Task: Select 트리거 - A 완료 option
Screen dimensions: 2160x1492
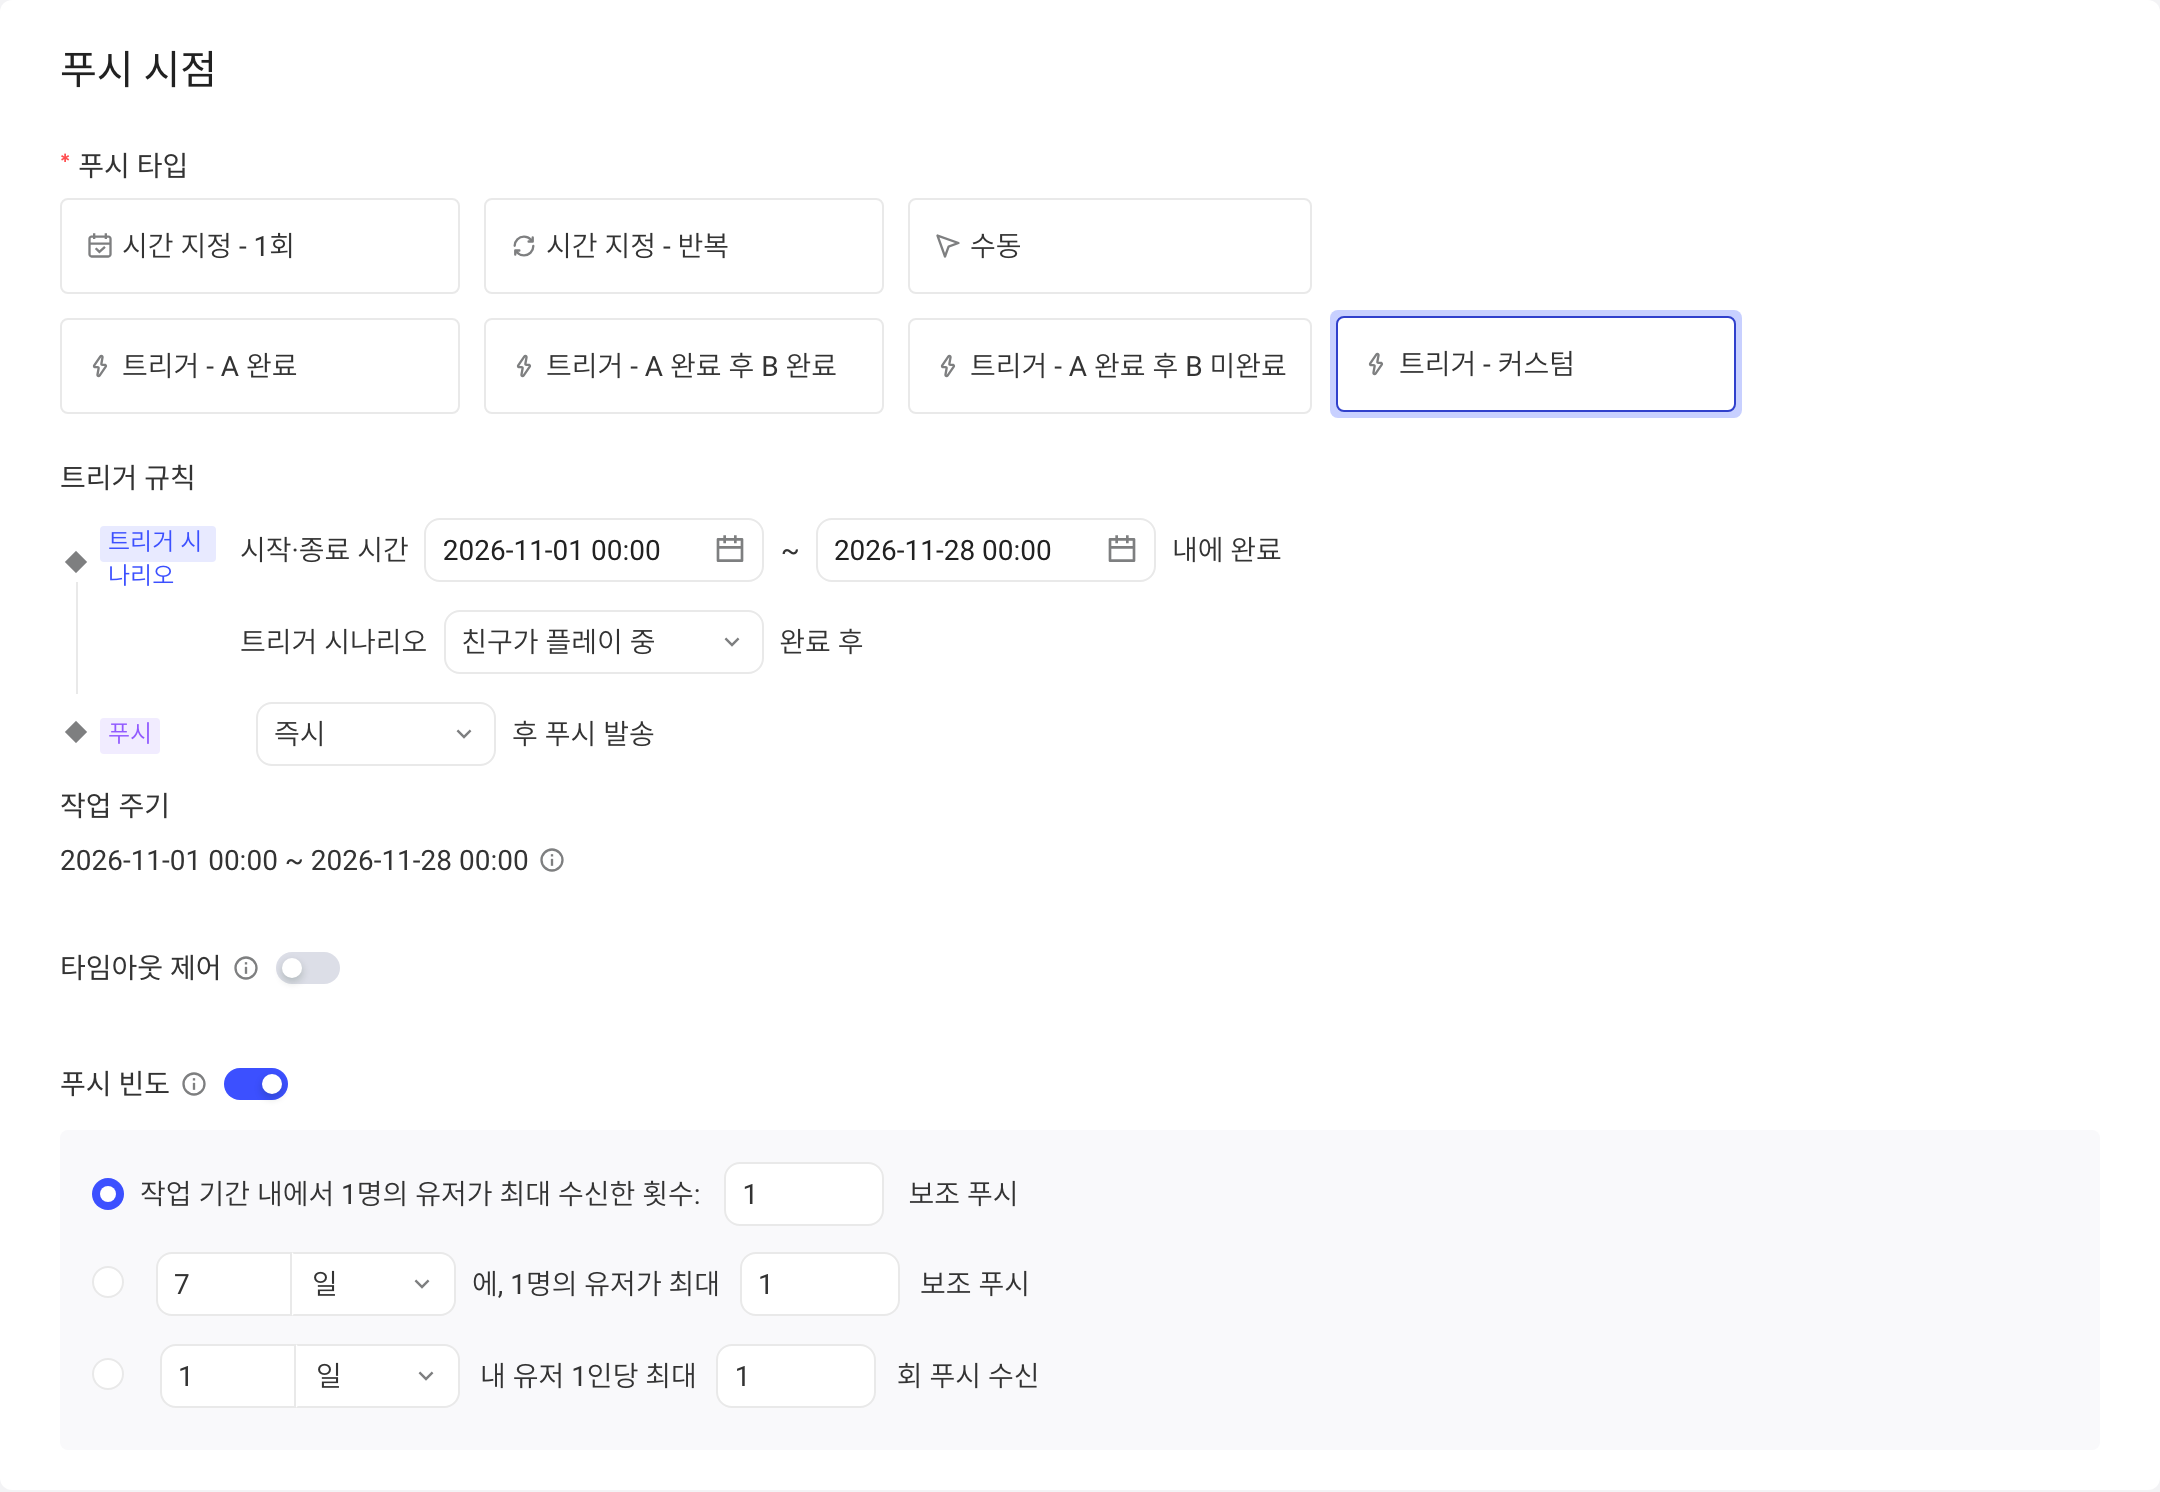Action: [260, 366]
